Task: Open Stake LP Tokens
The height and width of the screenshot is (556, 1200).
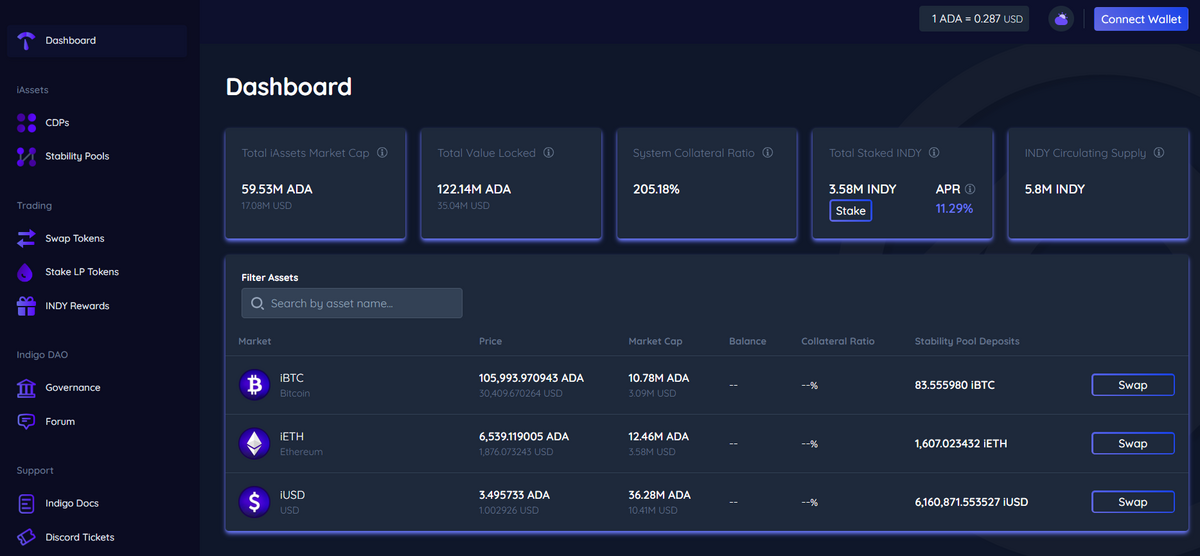Action: pos(82,272)
